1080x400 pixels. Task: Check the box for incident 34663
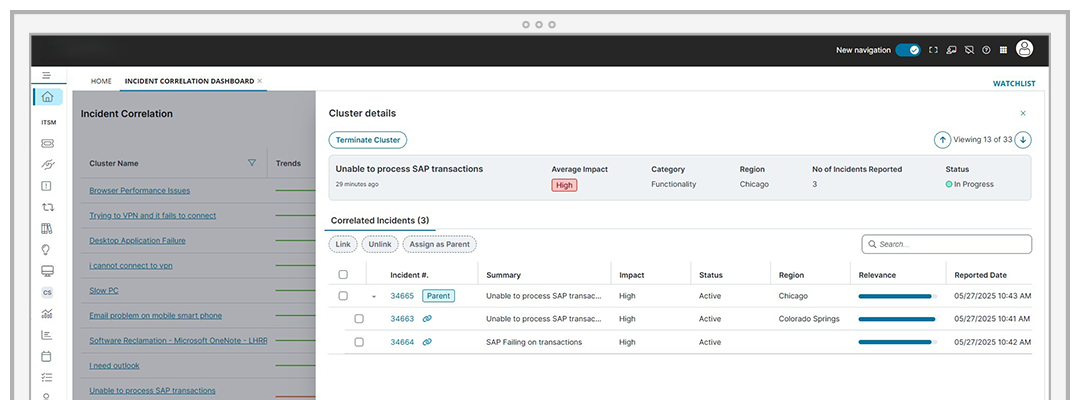359,319
